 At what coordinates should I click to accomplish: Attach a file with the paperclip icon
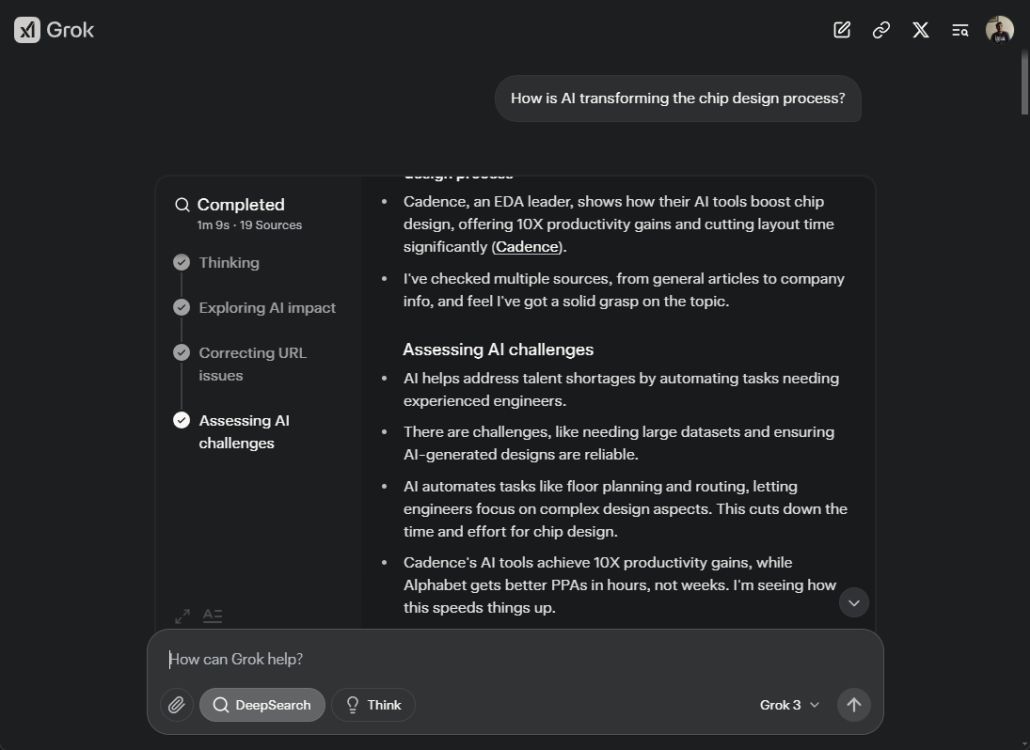177,704
